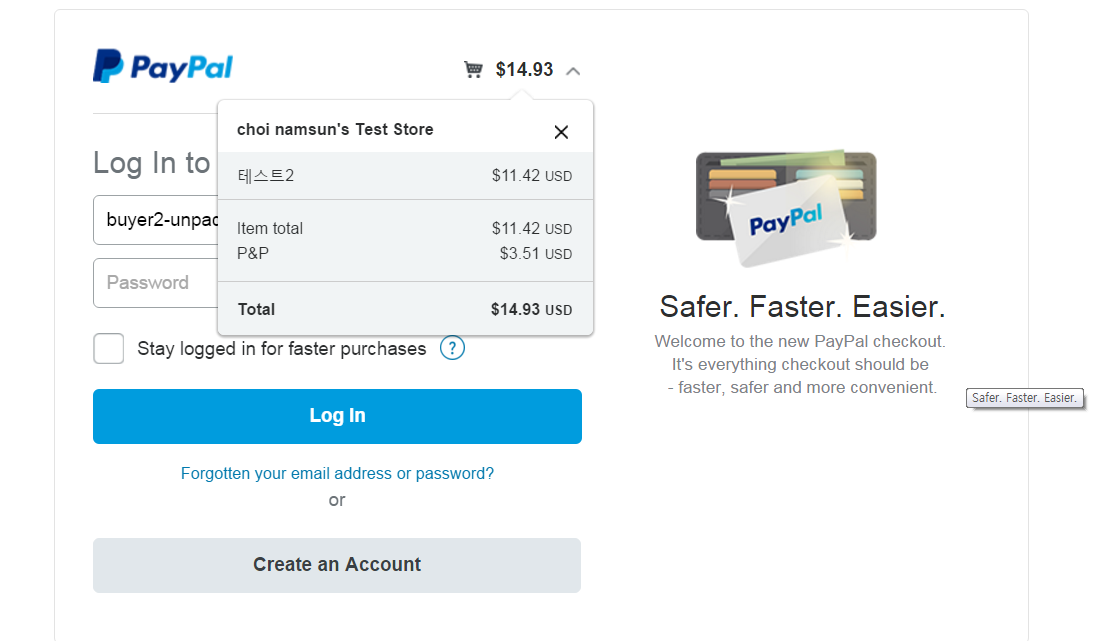Click the Total $14.93 USD row
1097x641 pixels.
pos(405,309)
